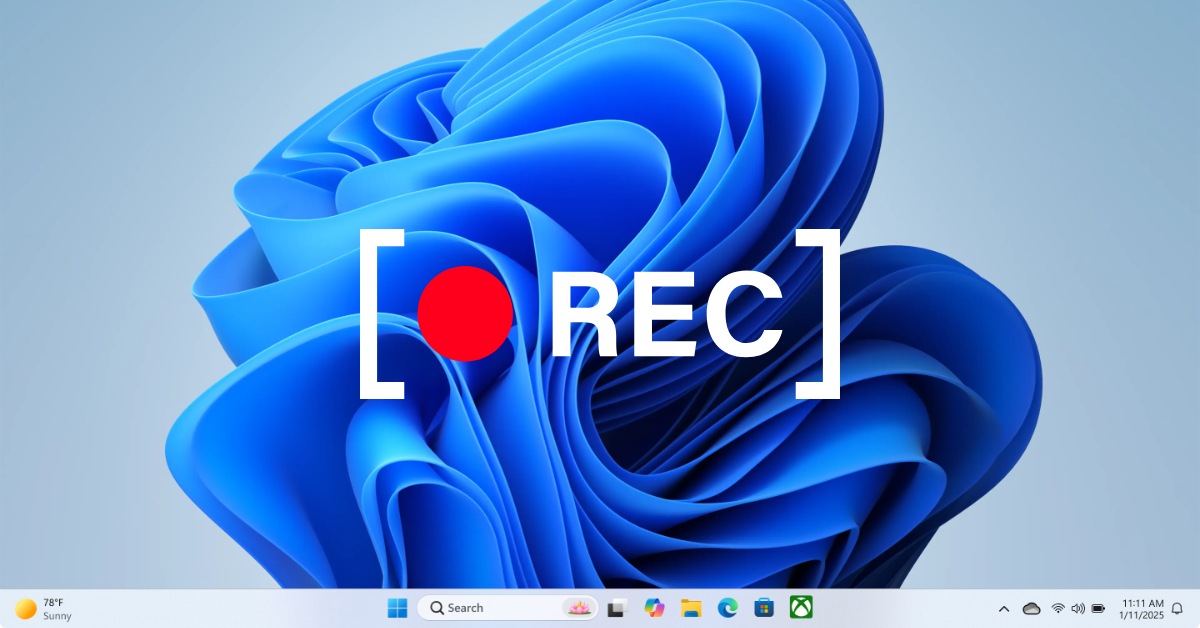Launch Copilot from the taskbar

(654, 608)
